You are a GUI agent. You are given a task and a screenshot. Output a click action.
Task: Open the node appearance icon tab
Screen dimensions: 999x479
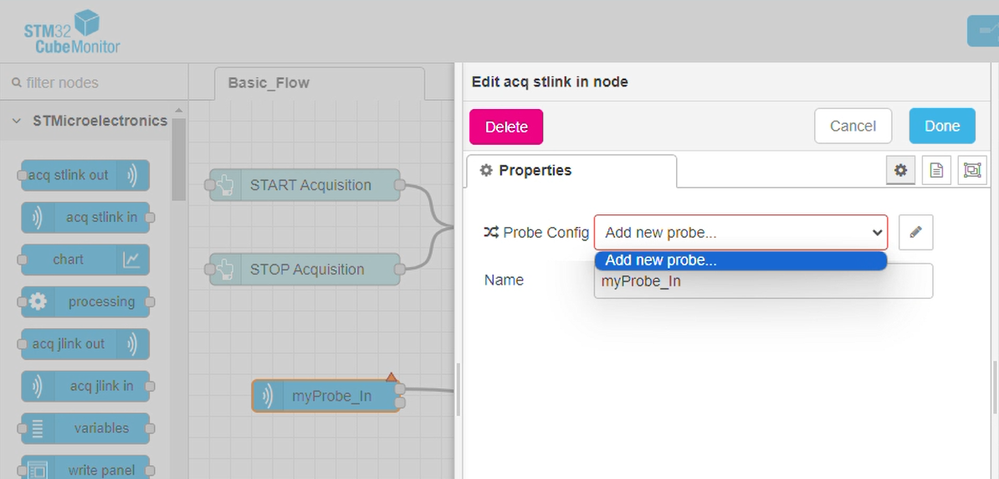[972, 170]
